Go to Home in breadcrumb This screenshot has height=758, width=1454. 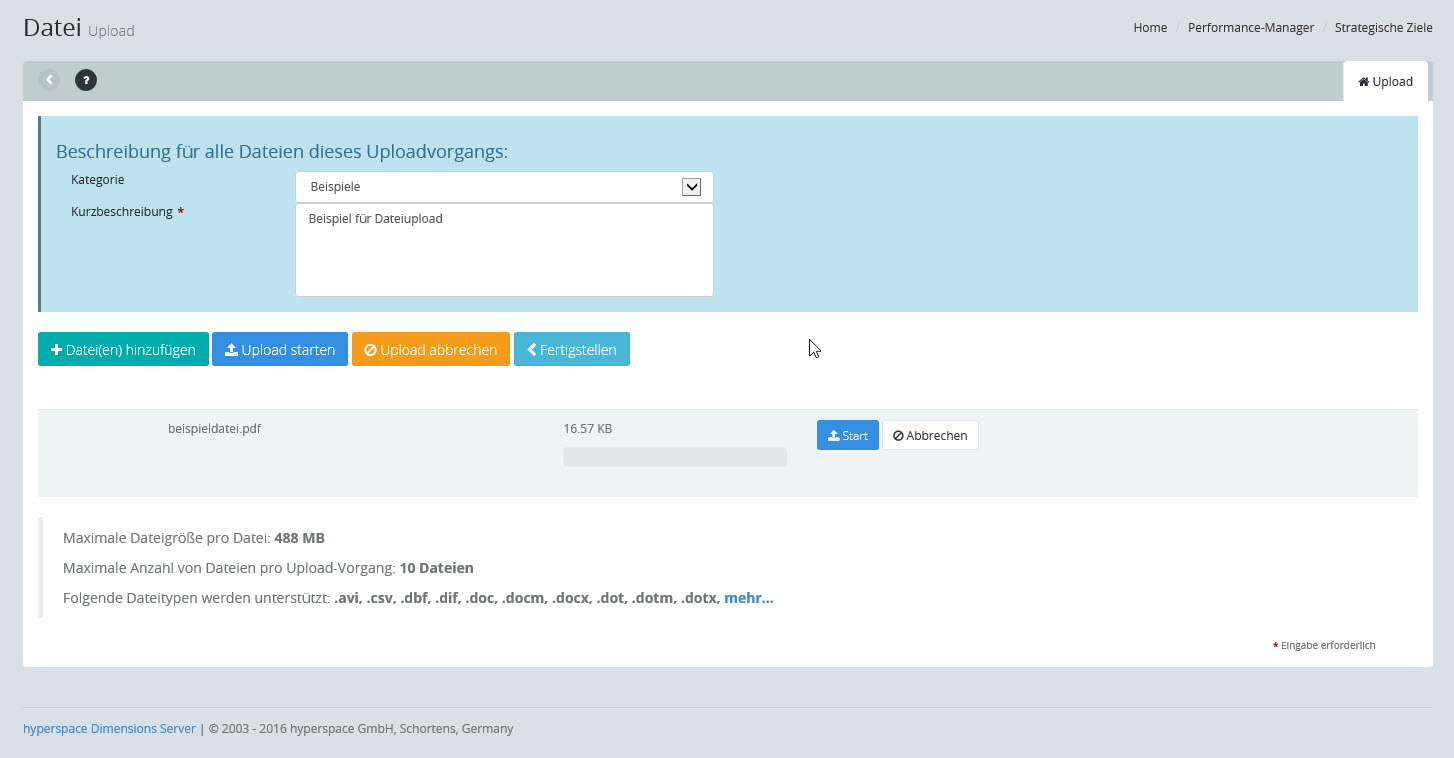1150,28
